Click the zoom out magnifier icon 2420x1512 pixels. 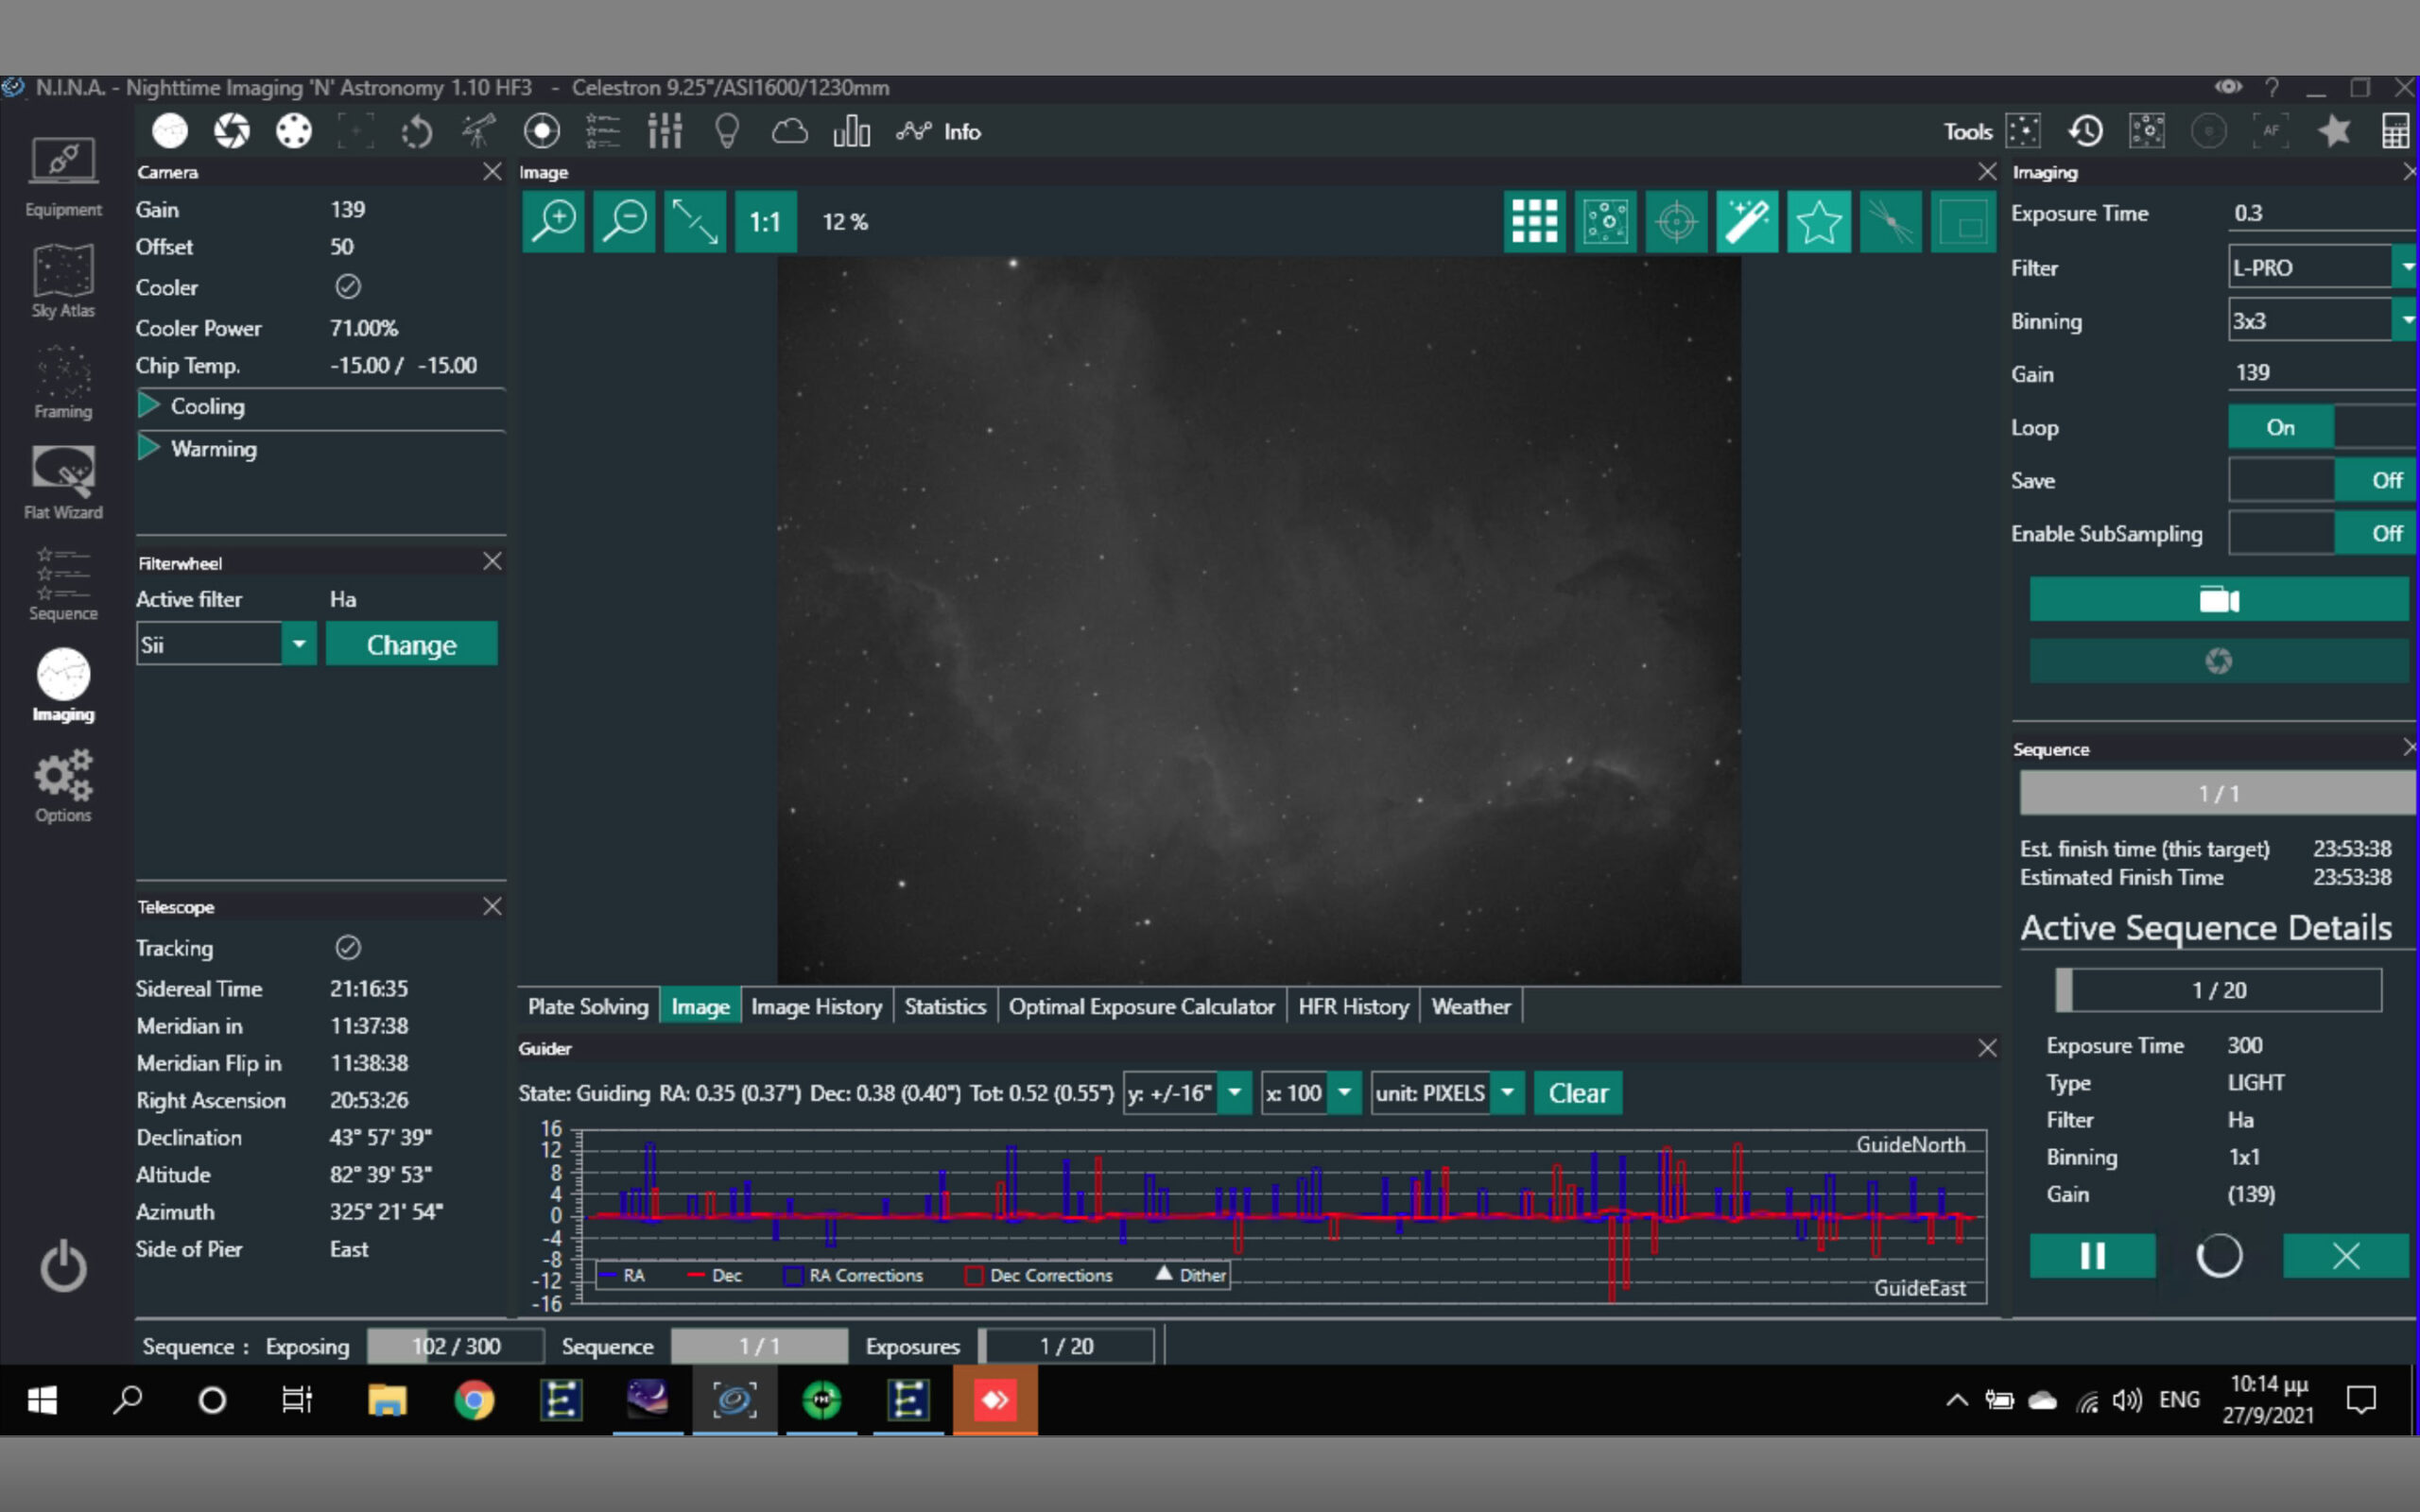[624, 221]
